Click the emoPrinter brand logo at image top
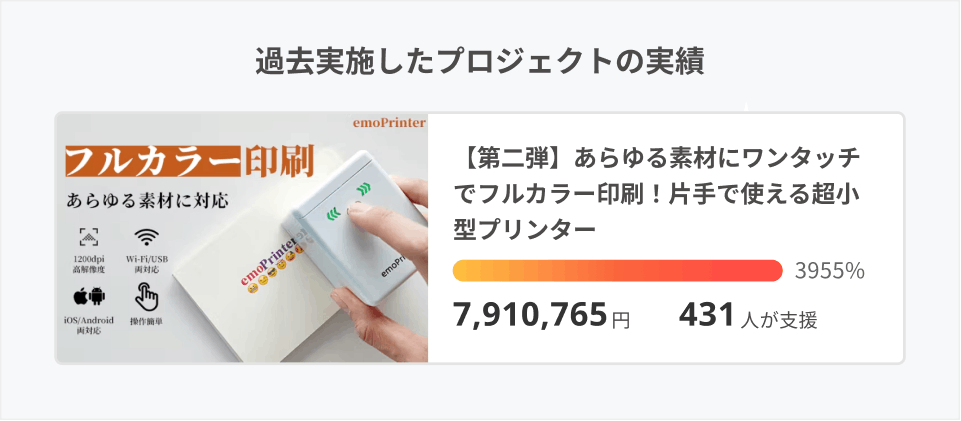961x421 pixels. (388, 123)
